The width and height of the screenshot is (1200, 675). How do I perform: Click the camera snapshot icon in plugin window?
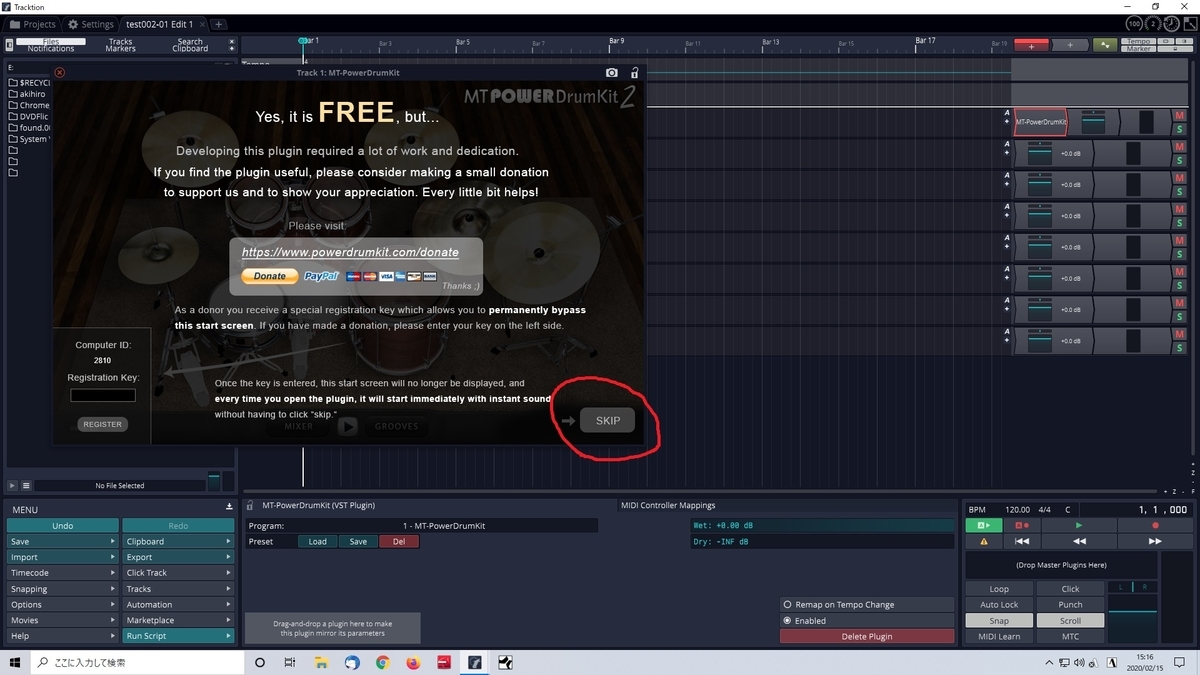pyautogui.click(x=612, y=73)
